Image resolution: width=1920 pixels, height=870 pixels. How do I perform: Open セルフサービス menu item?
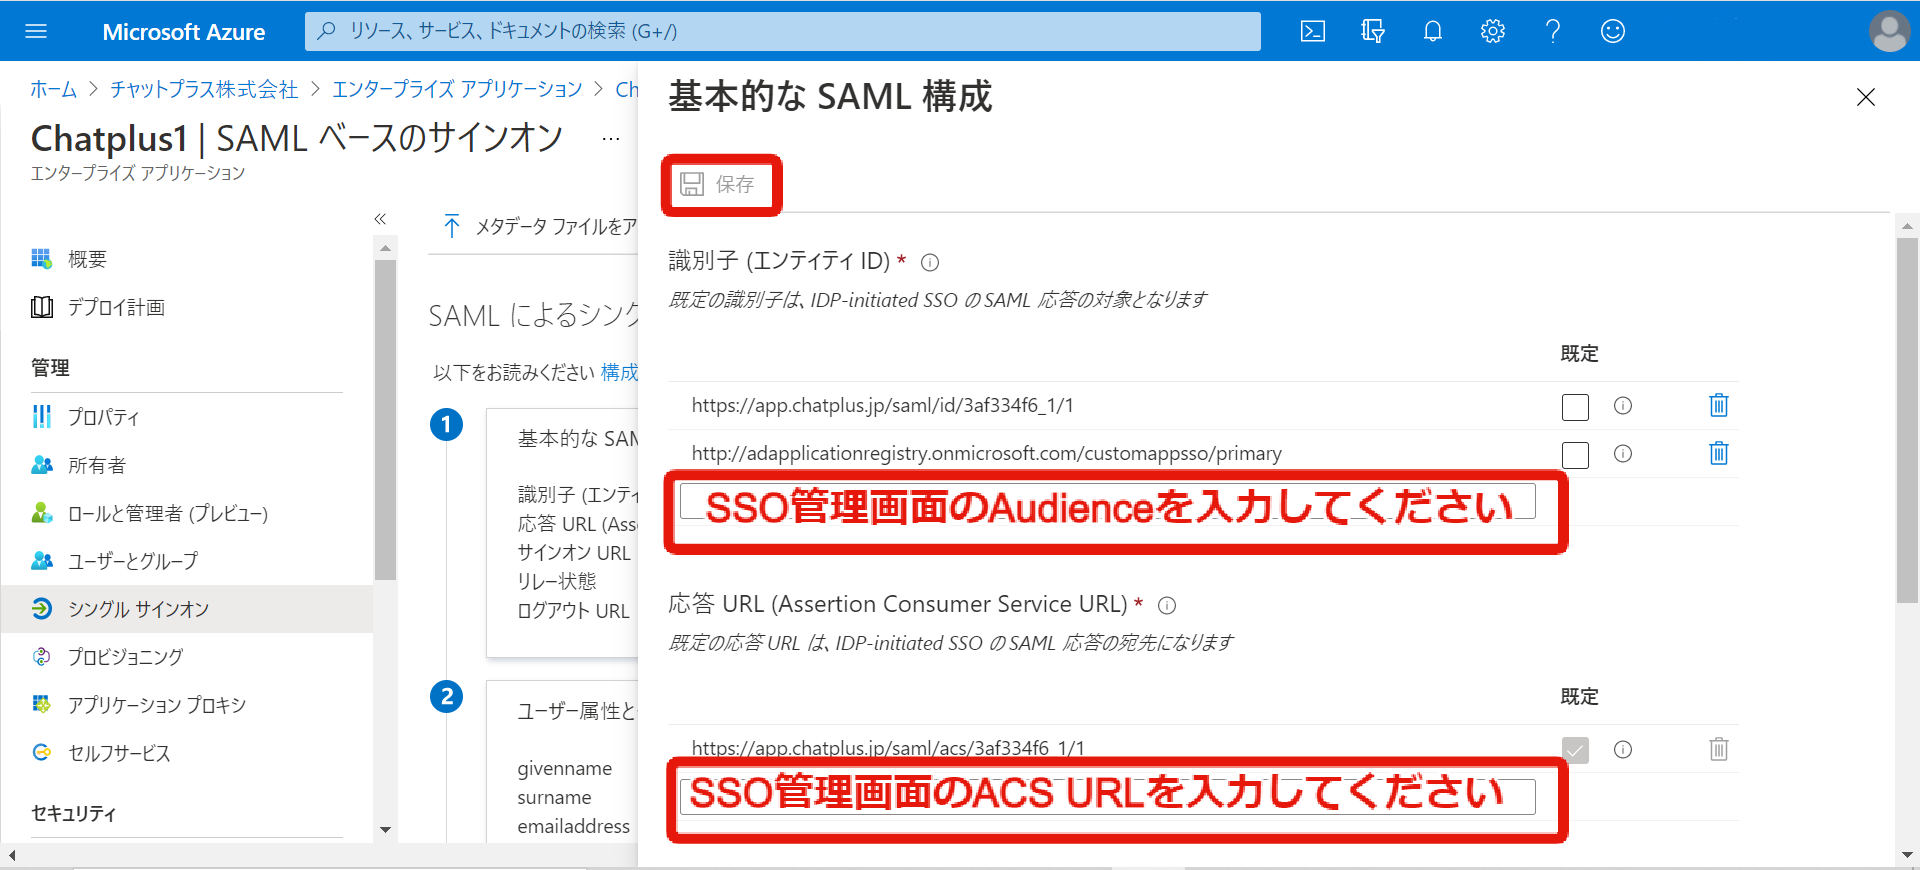[x=119, y=753]
